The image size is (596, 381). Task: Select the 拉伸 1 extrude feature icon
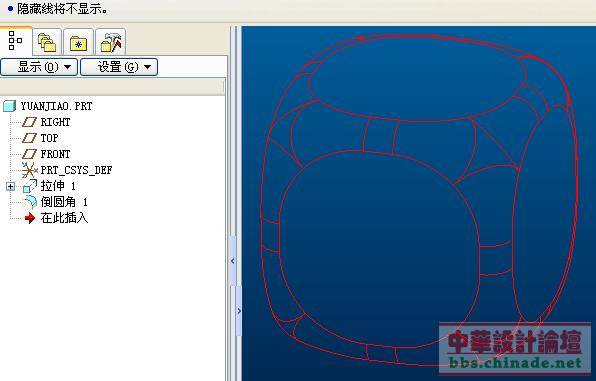tap(30, 186)
